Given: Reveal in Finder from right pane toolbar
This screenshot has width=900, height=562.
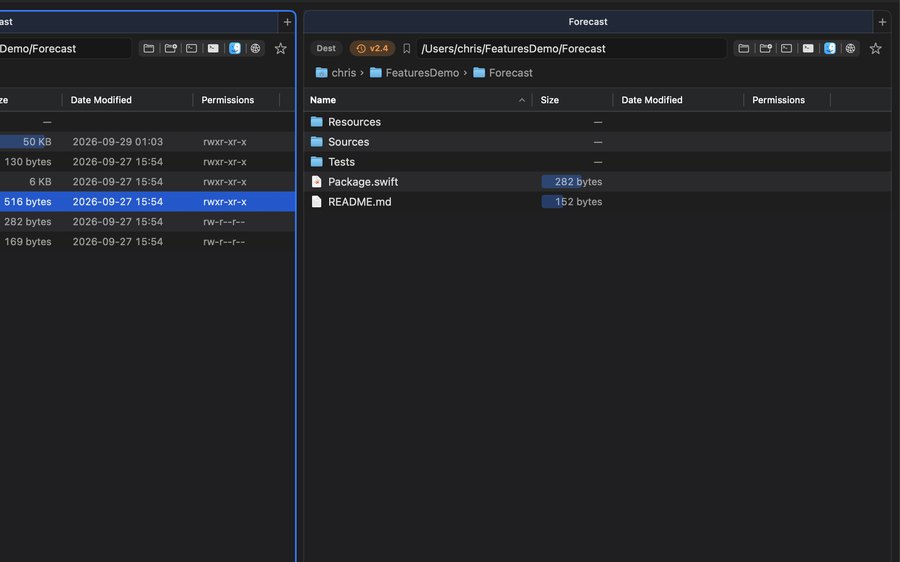Looking at the screenshot, I should [829, 48].
